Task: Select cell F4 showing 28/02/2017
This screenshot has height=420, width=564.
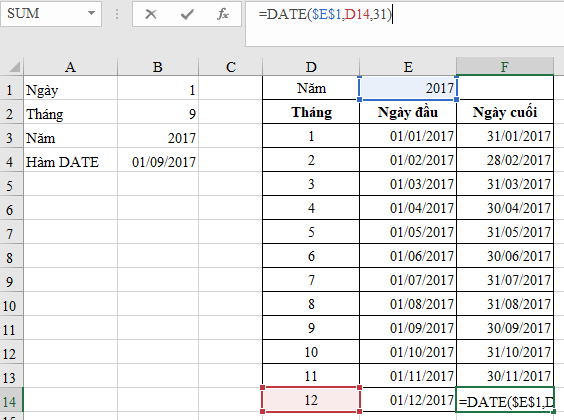Action: tap(505, 160)
